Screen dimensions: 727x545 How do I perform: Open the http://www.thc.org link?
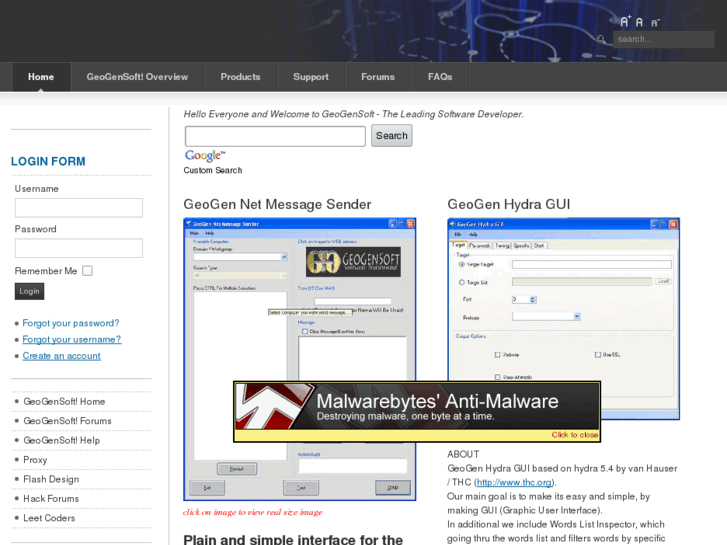pyautogui.click(x=514, y=483)
